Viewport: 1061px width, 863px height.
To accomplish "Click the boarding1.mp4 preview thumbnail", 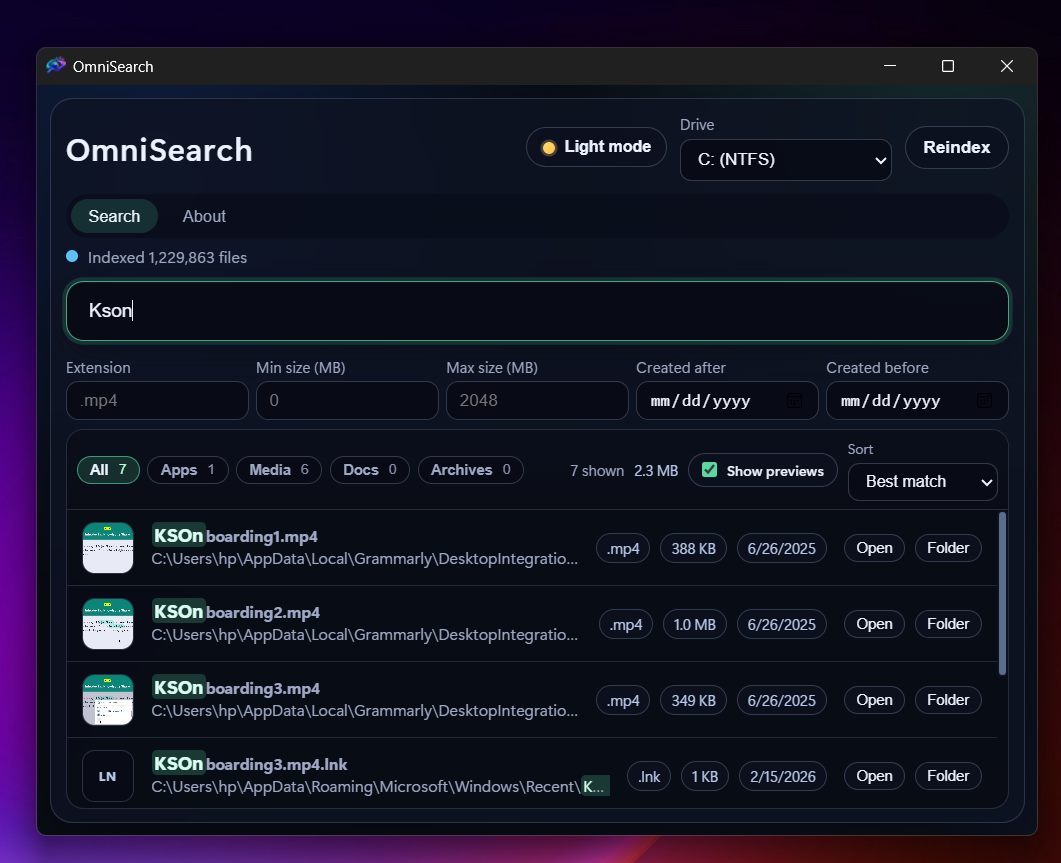I will 107,547.
